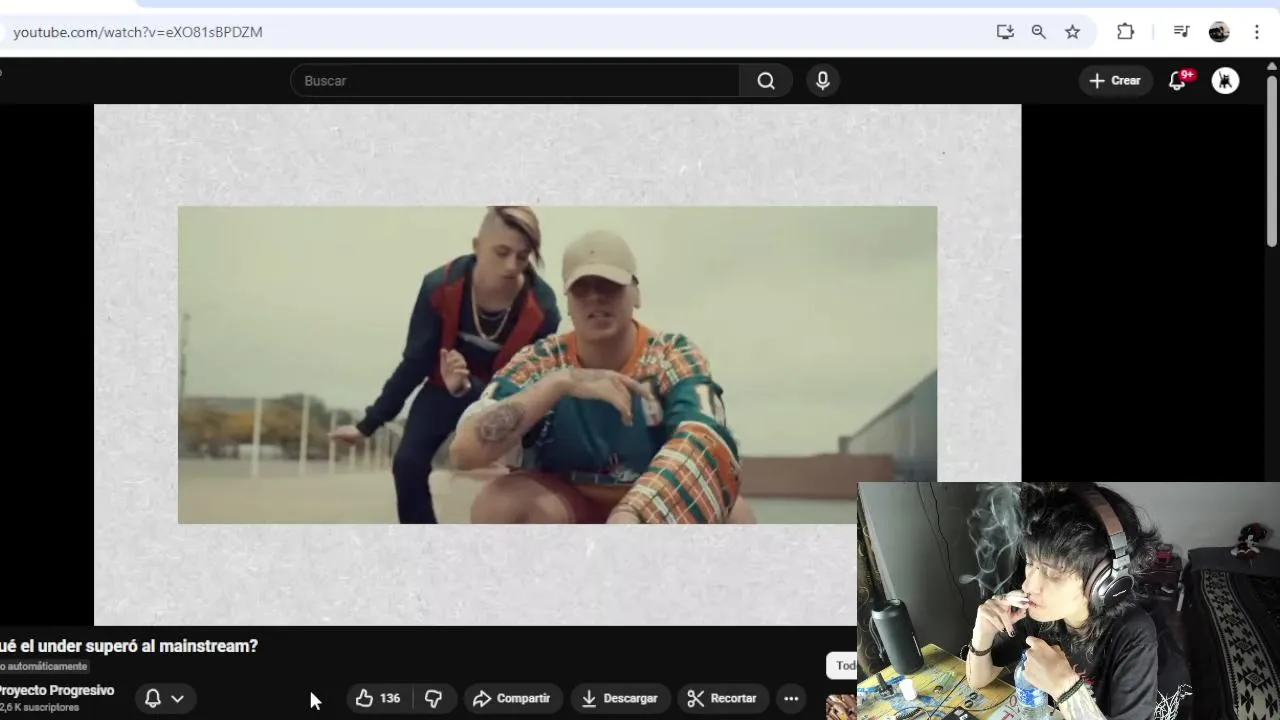Screen dimensions: 1280x720
Task: Open the more actions three-dot button
Action: point(791,698)
